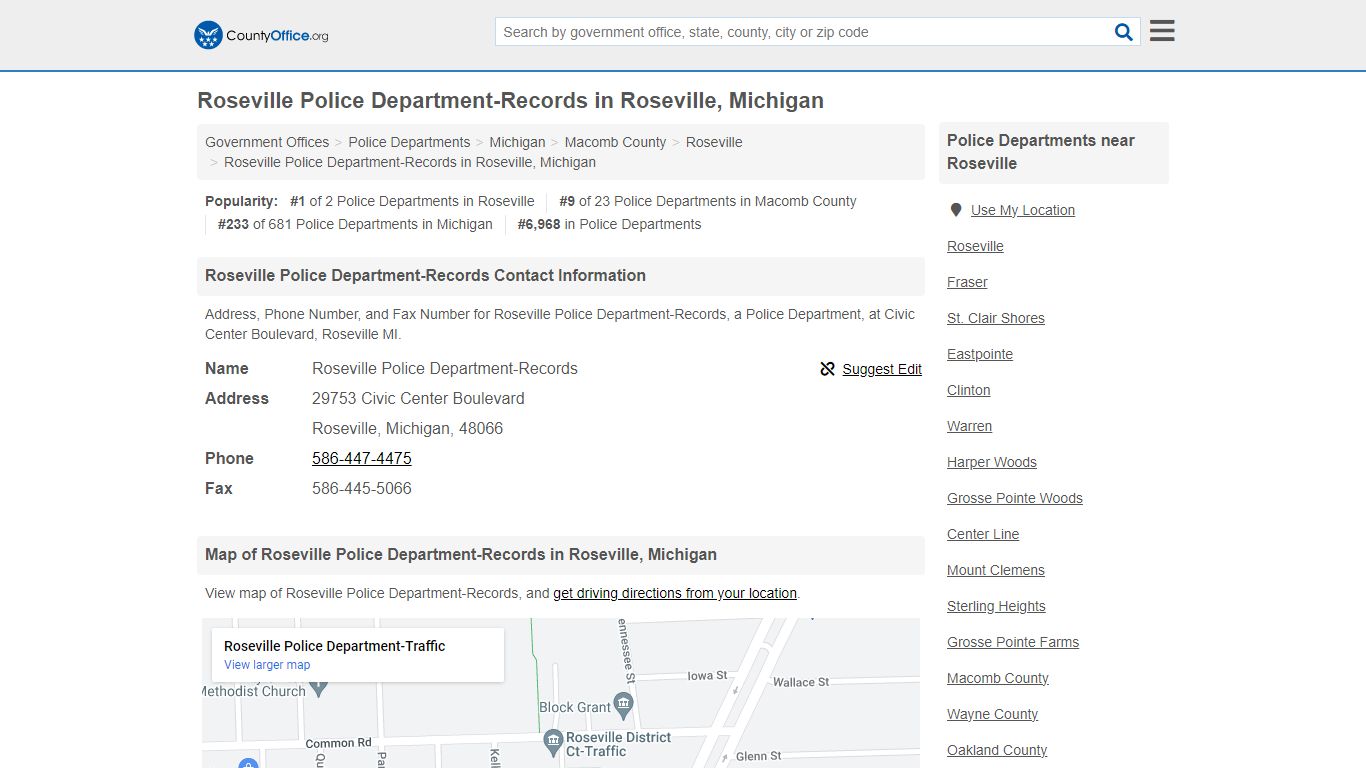
Task: Open Roseville breadcrumb link
Action: coord(714,142)
